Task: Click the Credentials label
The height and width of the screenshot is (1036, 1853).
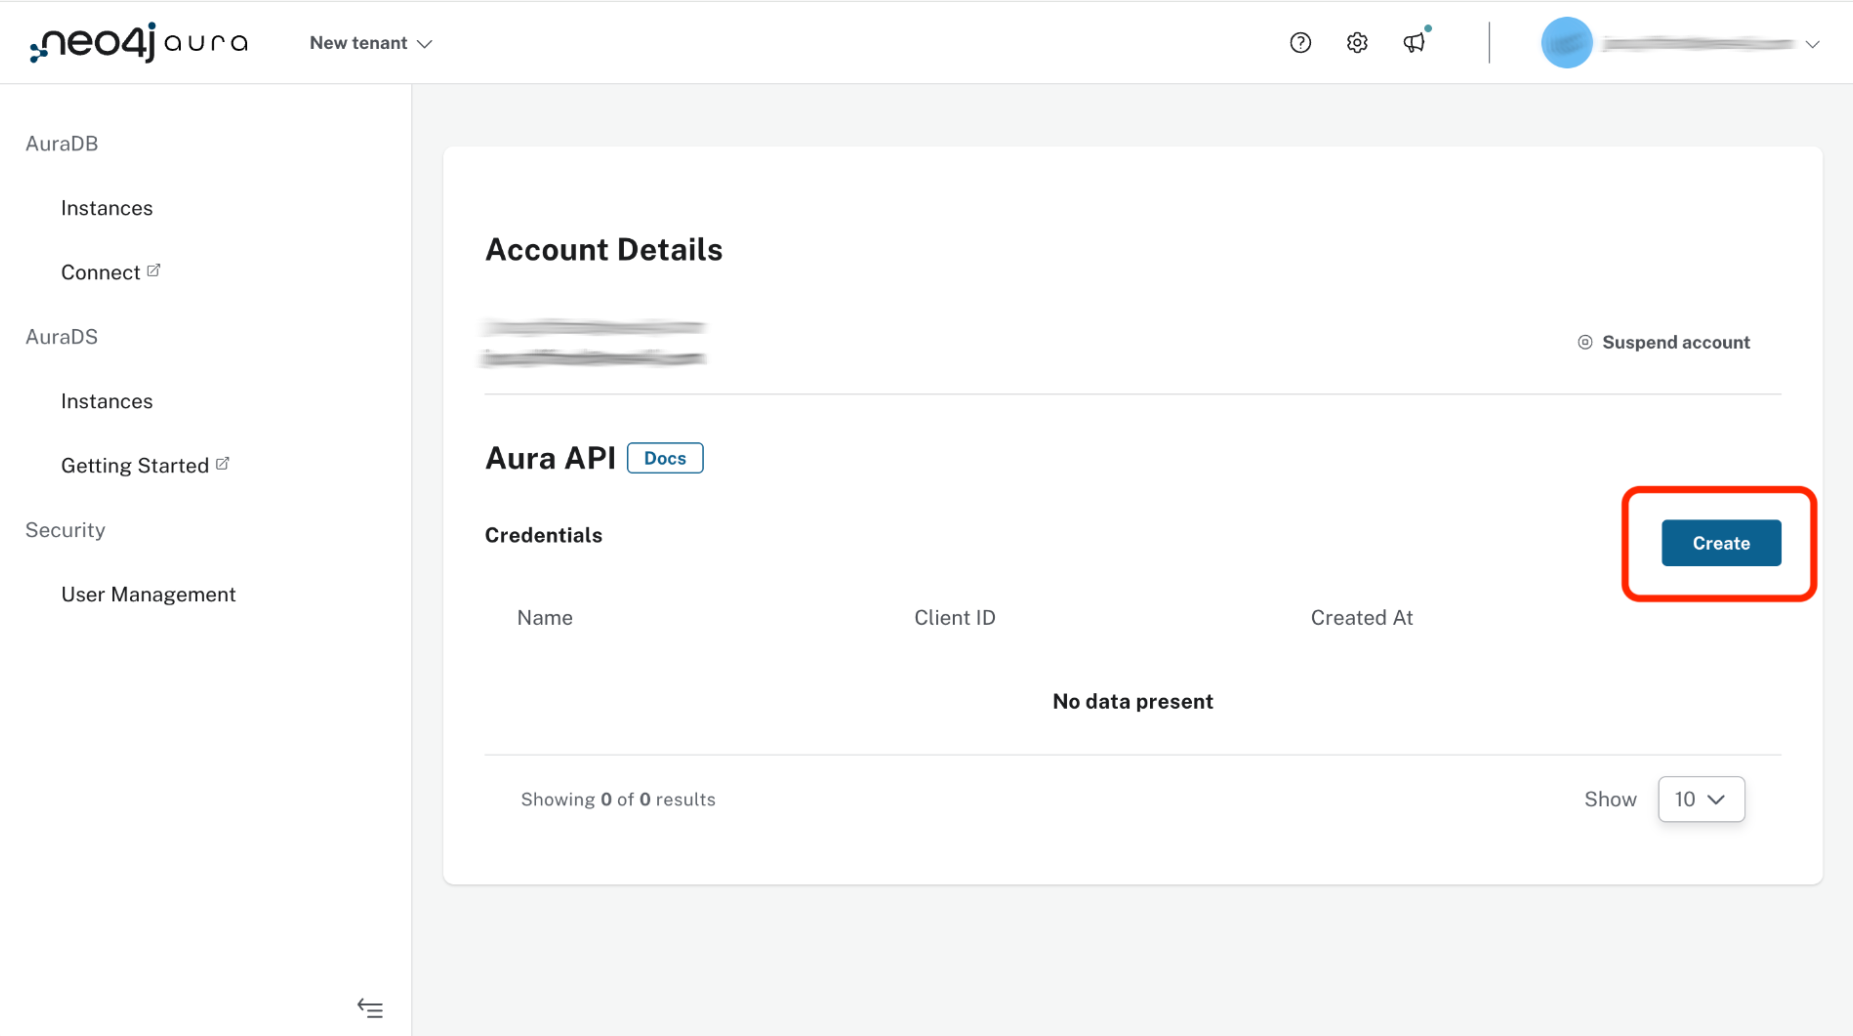Action: coord(544,535)
